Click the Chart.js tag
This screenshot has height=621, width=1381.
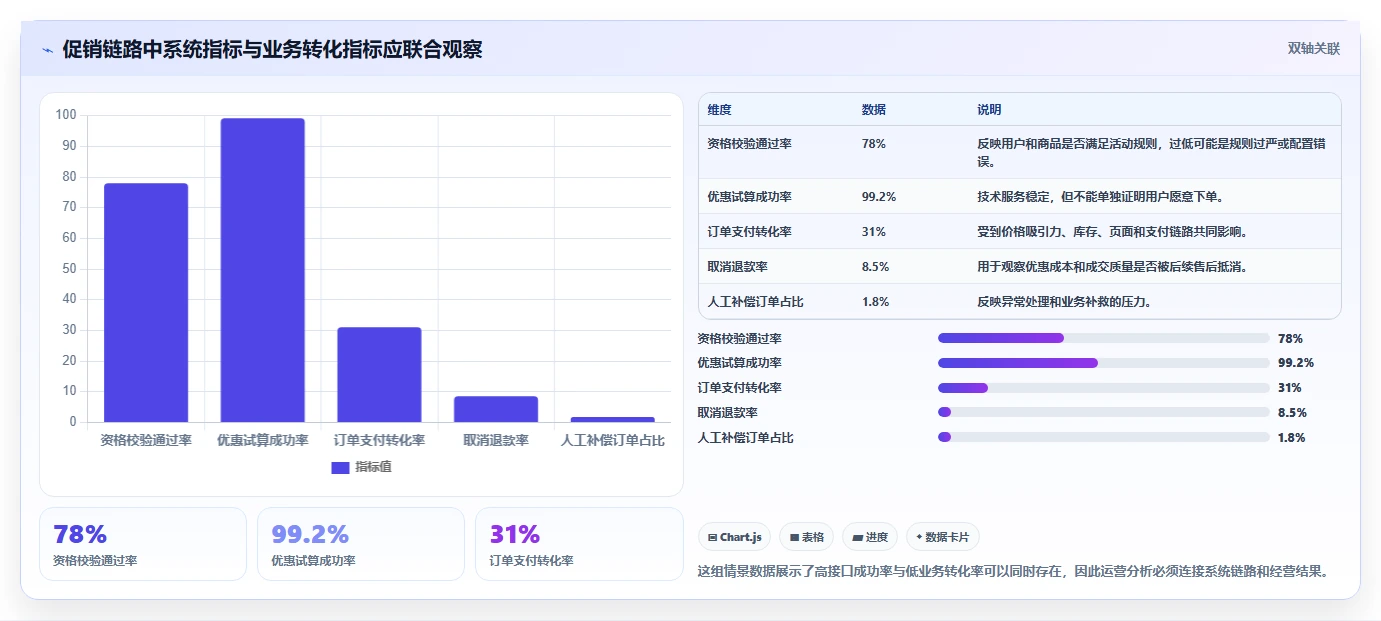734,537
